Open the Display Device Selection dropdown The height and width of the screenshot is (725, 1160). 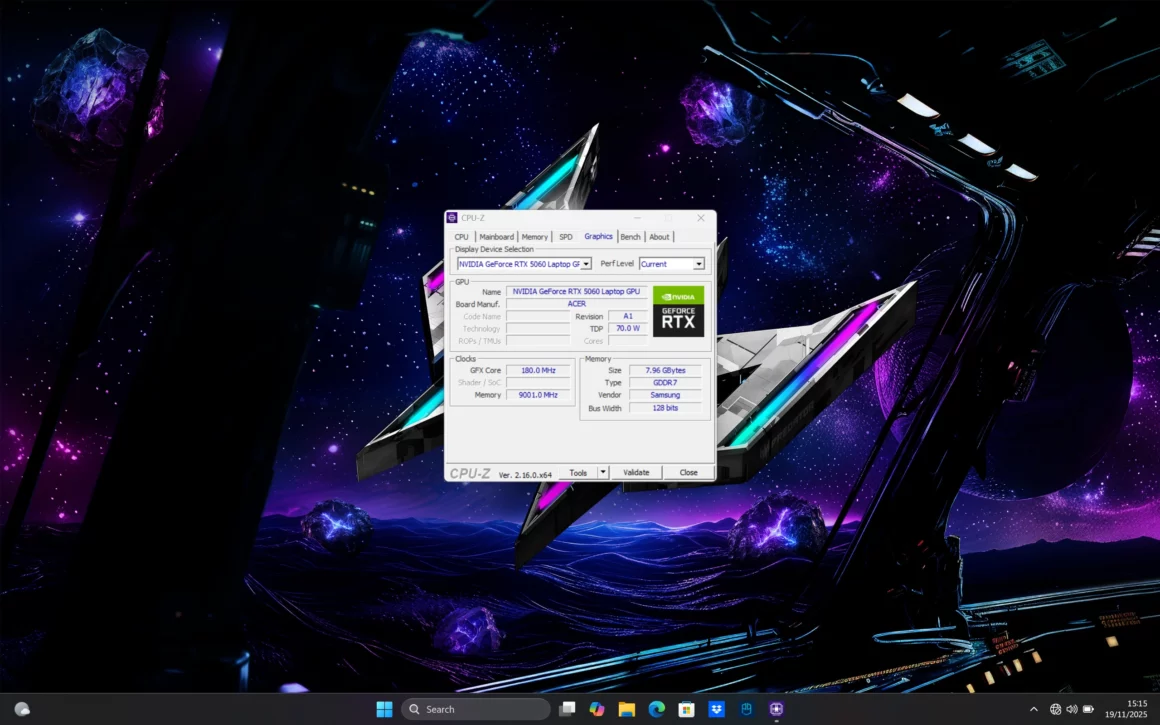coord(588,263)
